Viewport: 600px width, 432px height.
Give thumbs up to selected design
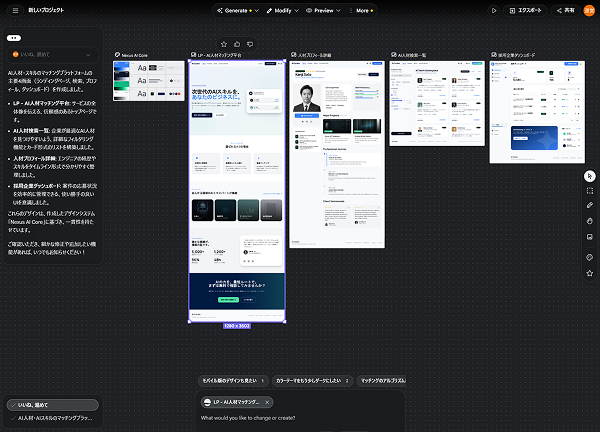237,44
